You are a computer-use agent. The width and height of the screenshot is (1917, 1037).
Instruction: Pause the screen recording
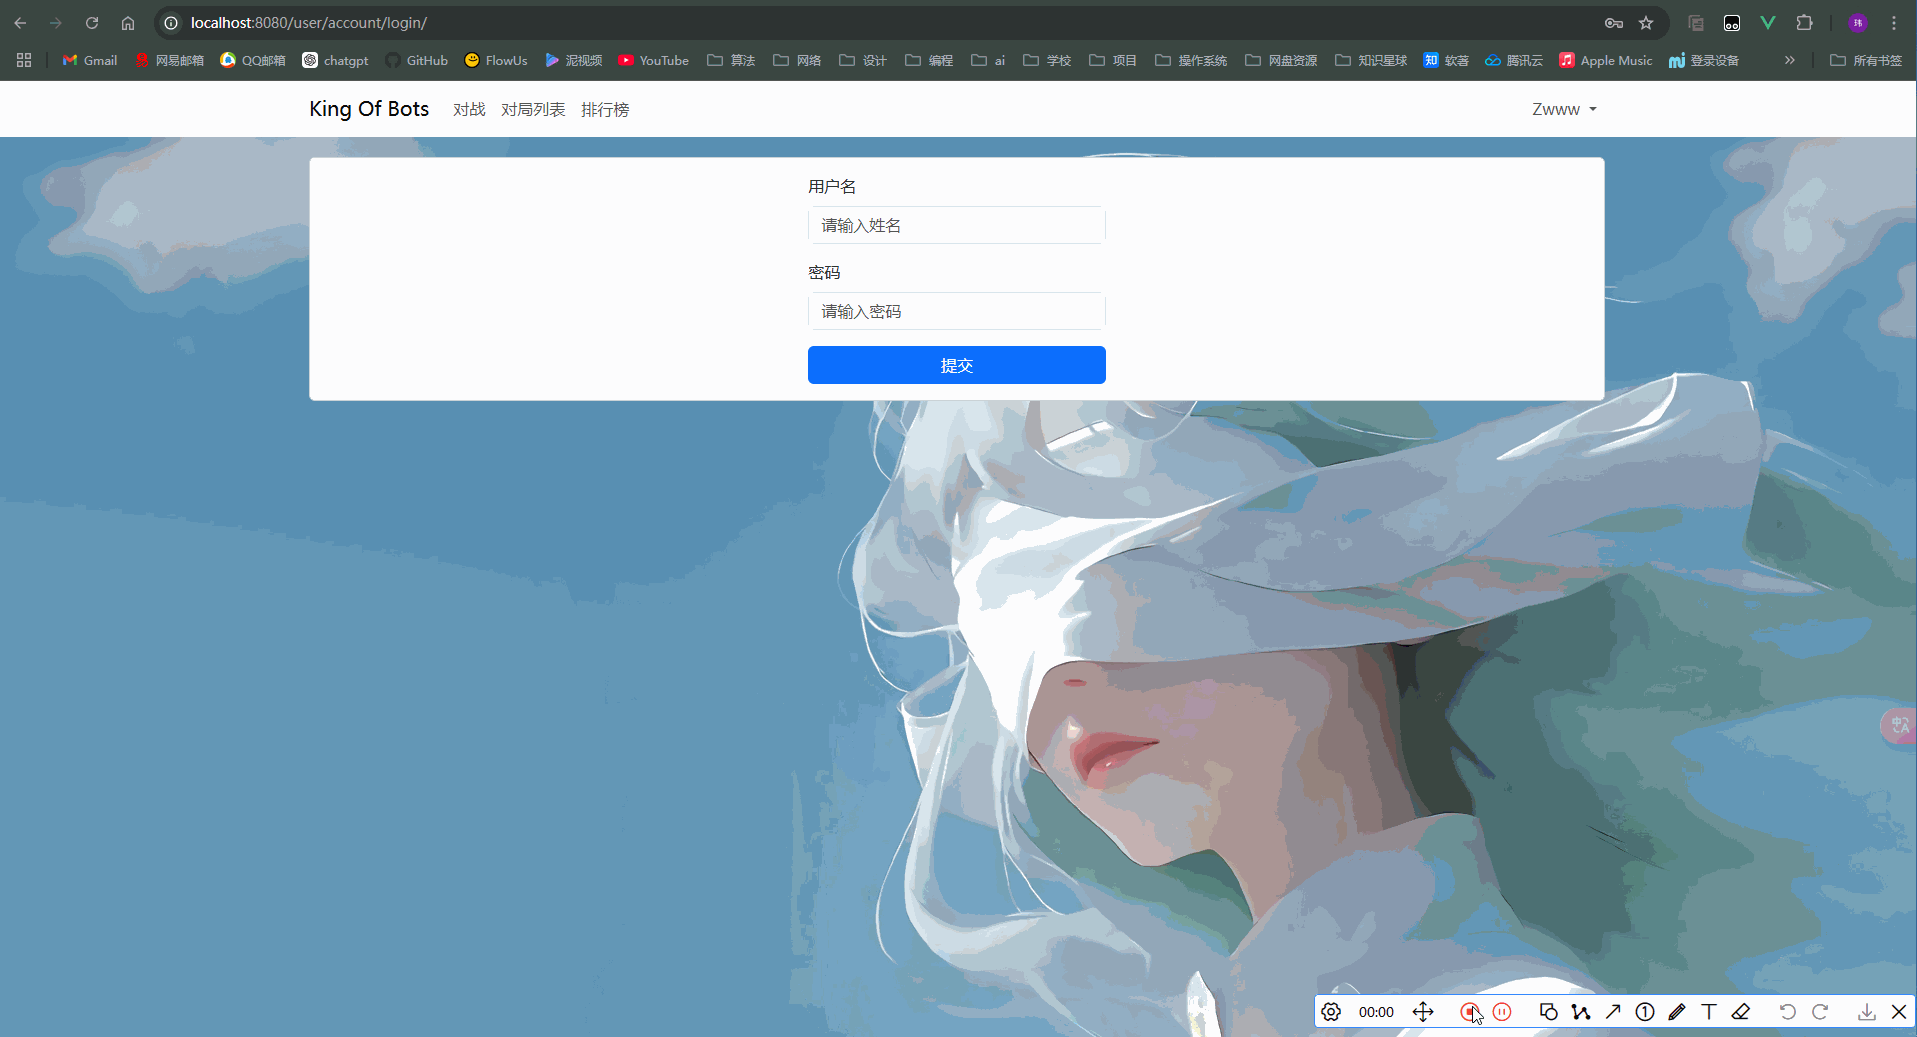pyautogui.click(x=1502, y=1012)
